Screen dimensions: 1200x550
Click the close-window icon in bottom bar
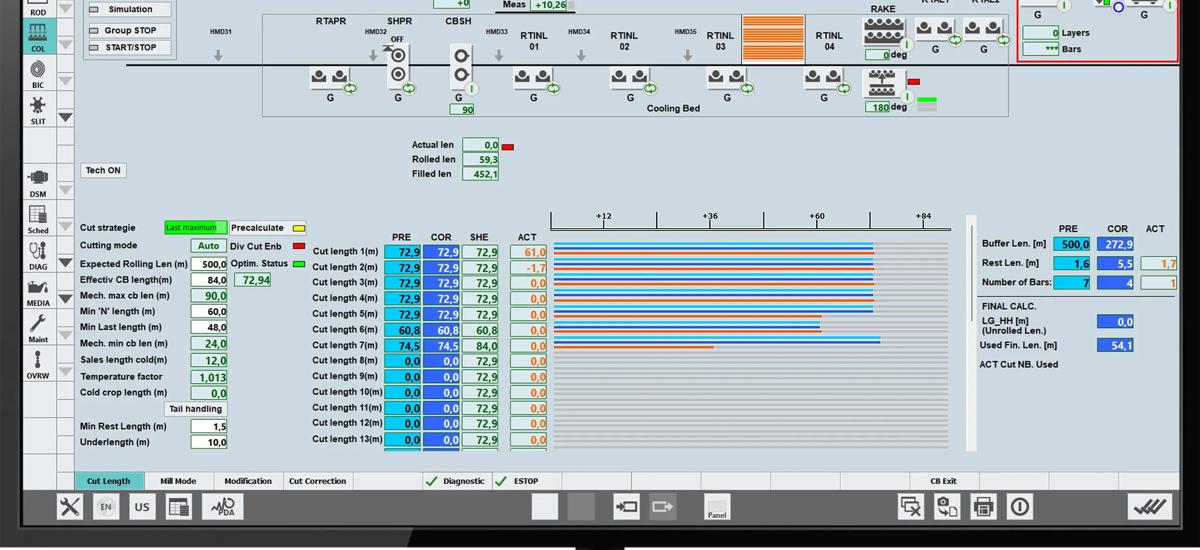(x=911, y=507)
